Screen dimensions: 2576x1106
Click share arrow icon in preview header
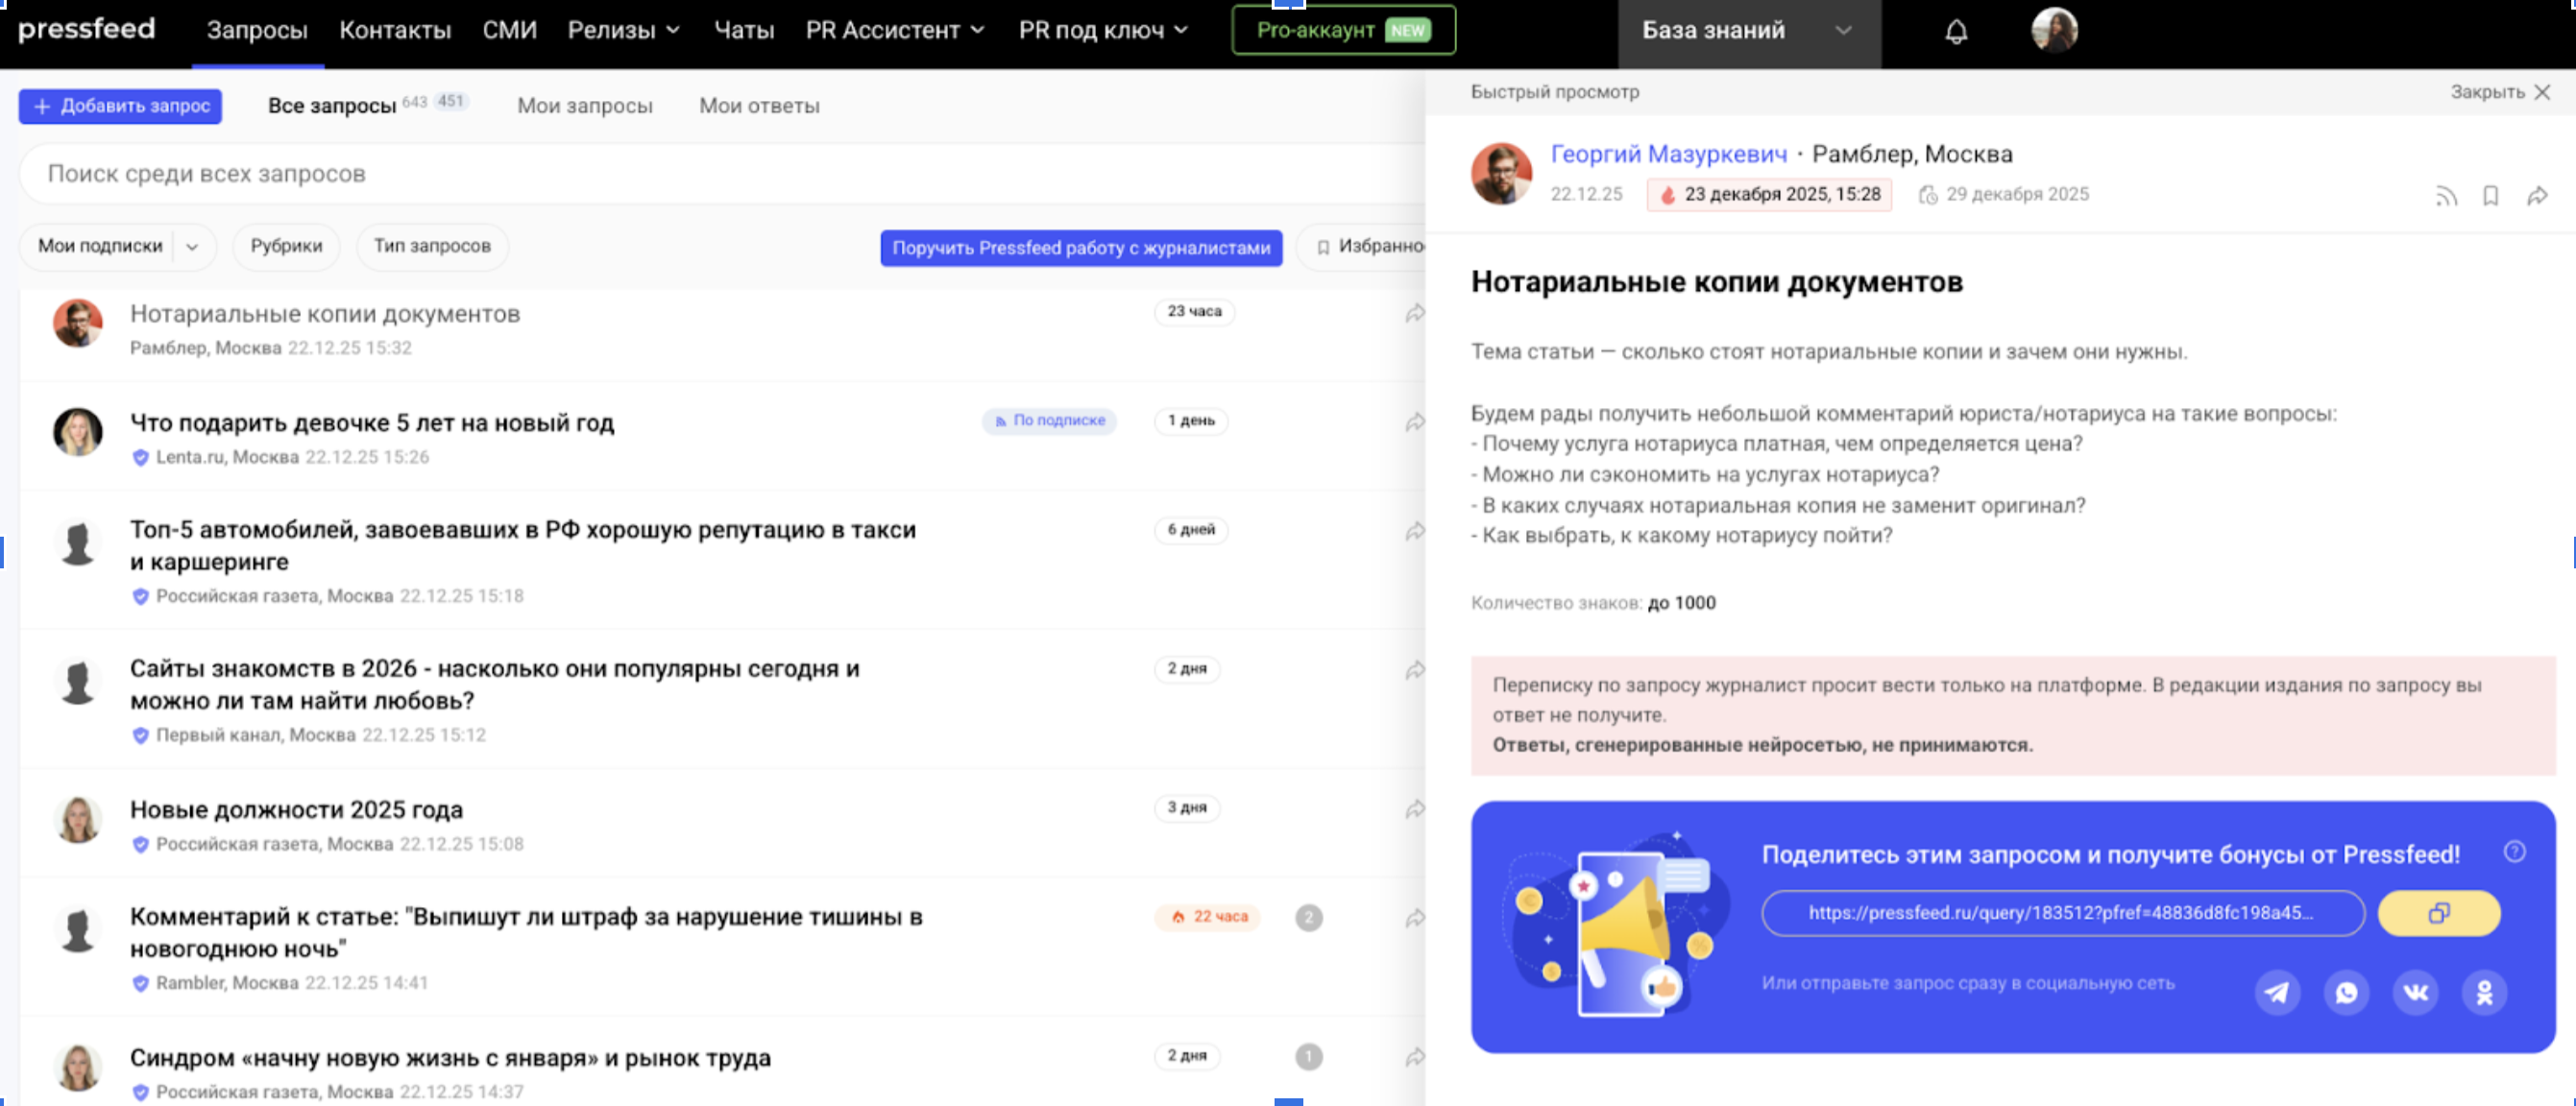(x=2537, y=196)
